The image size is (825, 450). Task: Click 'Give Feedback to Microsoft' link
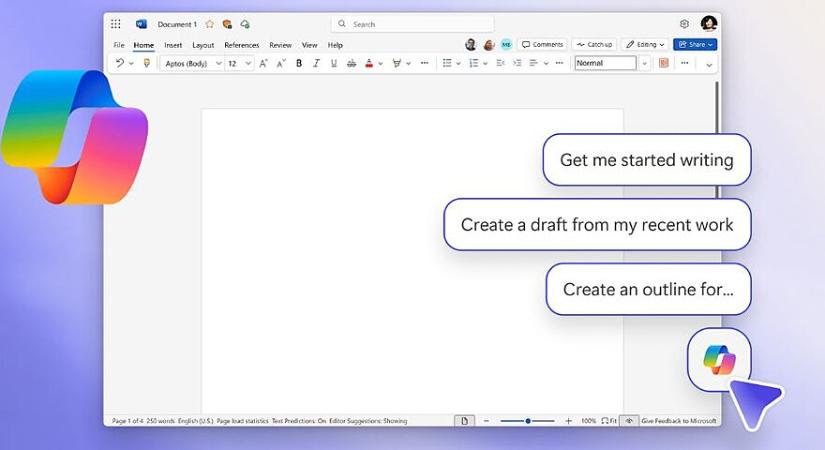click(679, 421)
